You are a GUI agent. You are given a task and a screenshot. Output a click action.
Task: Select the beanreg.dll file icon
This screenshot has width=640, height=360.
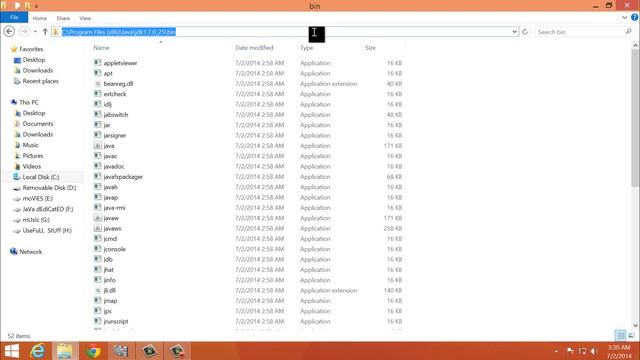[98, 83]
